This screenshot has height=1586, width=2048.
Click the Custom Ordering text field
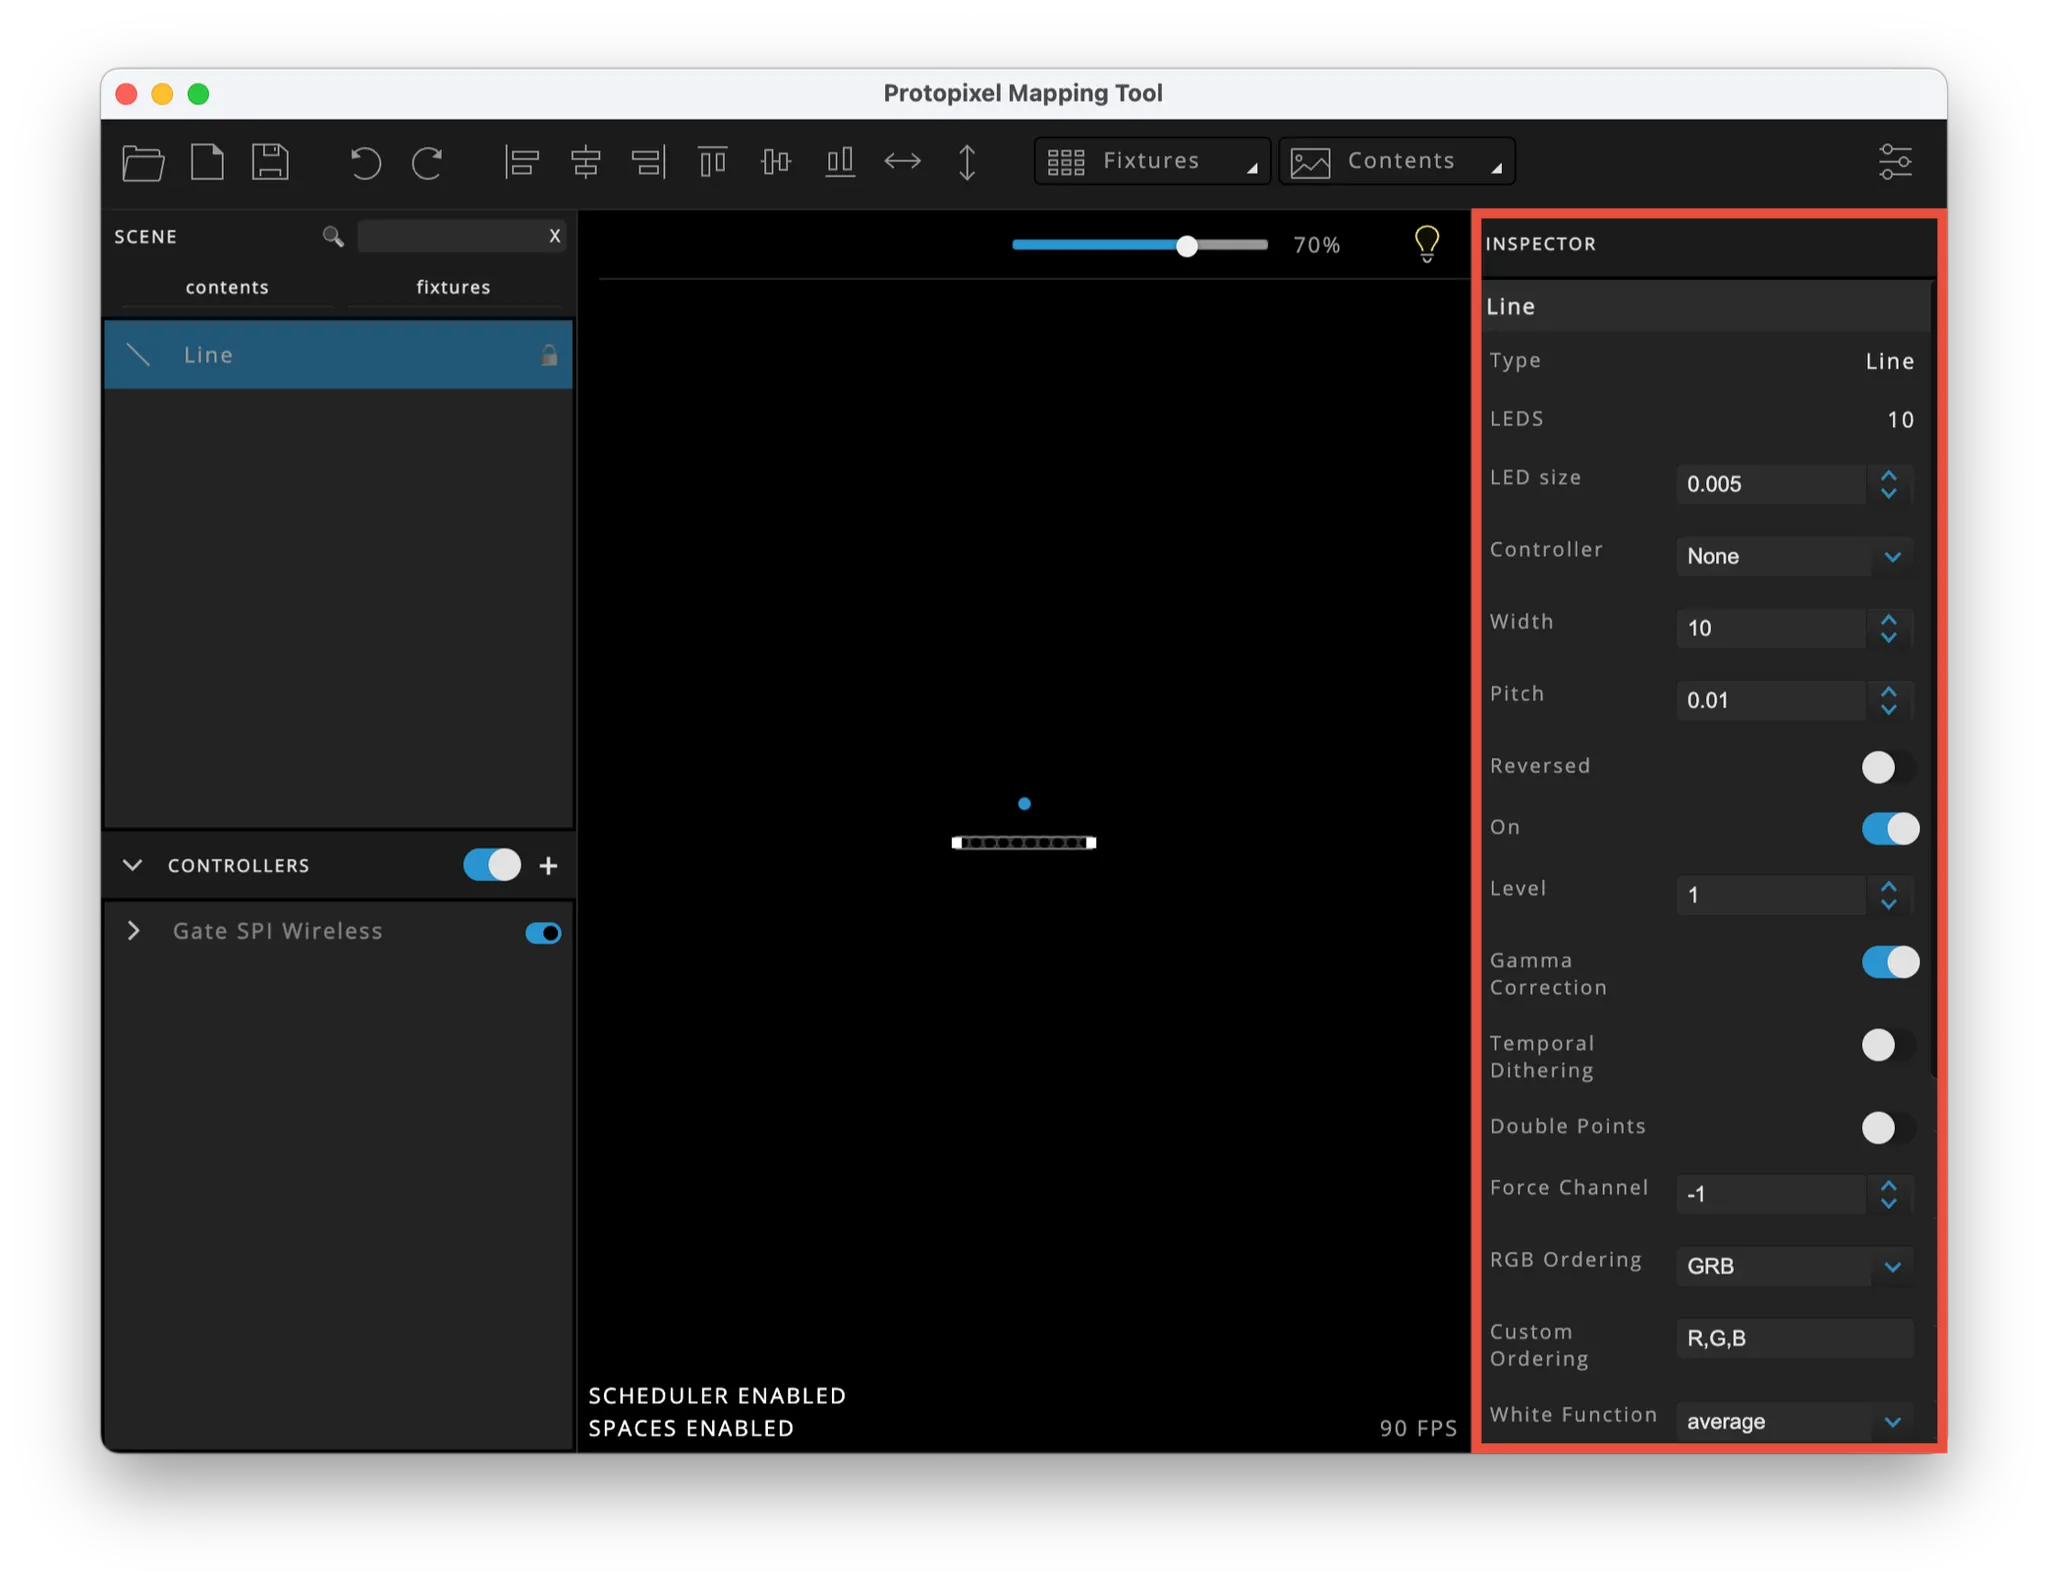tap(1794, 1338)
